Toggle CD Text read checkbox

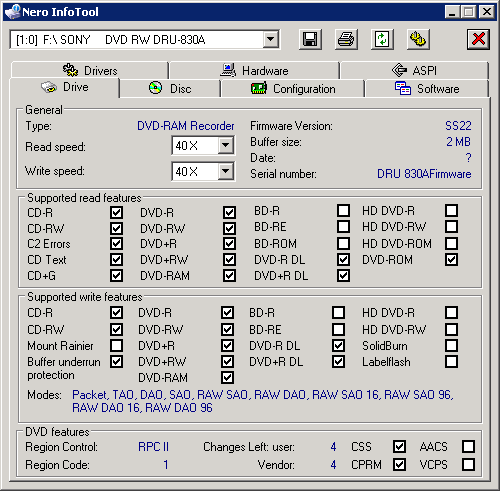coord(116,259)
